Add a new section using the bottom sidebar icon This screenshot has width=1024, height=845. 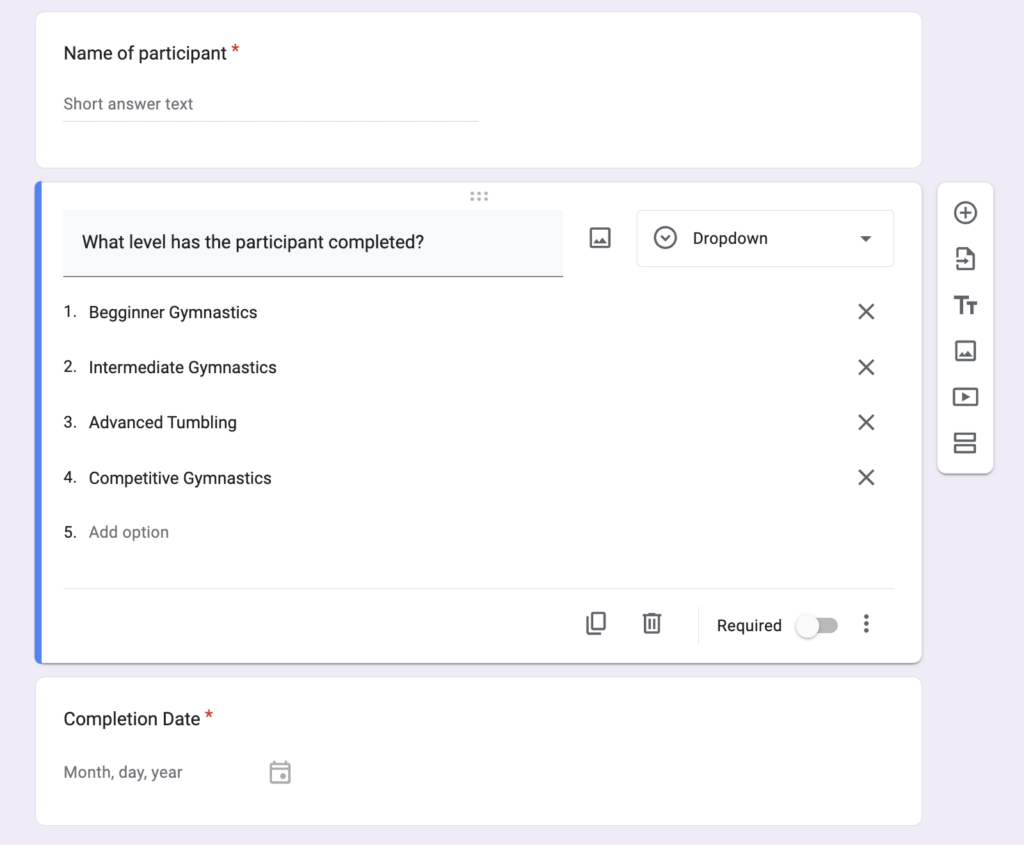point(964,443)
